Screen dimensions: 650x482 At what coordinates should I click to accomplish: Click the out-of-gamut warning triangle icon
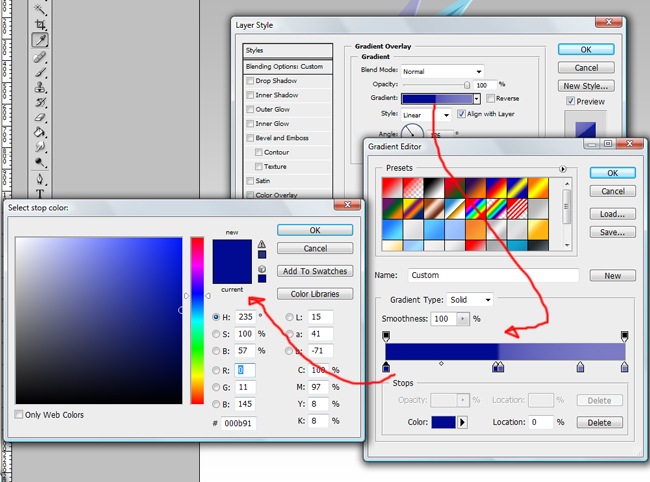262,243
